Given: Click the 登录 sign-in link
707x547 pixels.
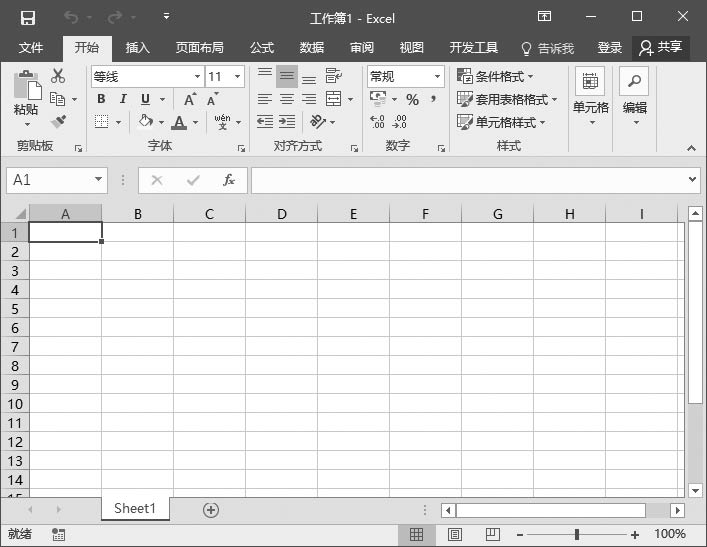Looking at the screenshot, I should [x=610, y=47].
